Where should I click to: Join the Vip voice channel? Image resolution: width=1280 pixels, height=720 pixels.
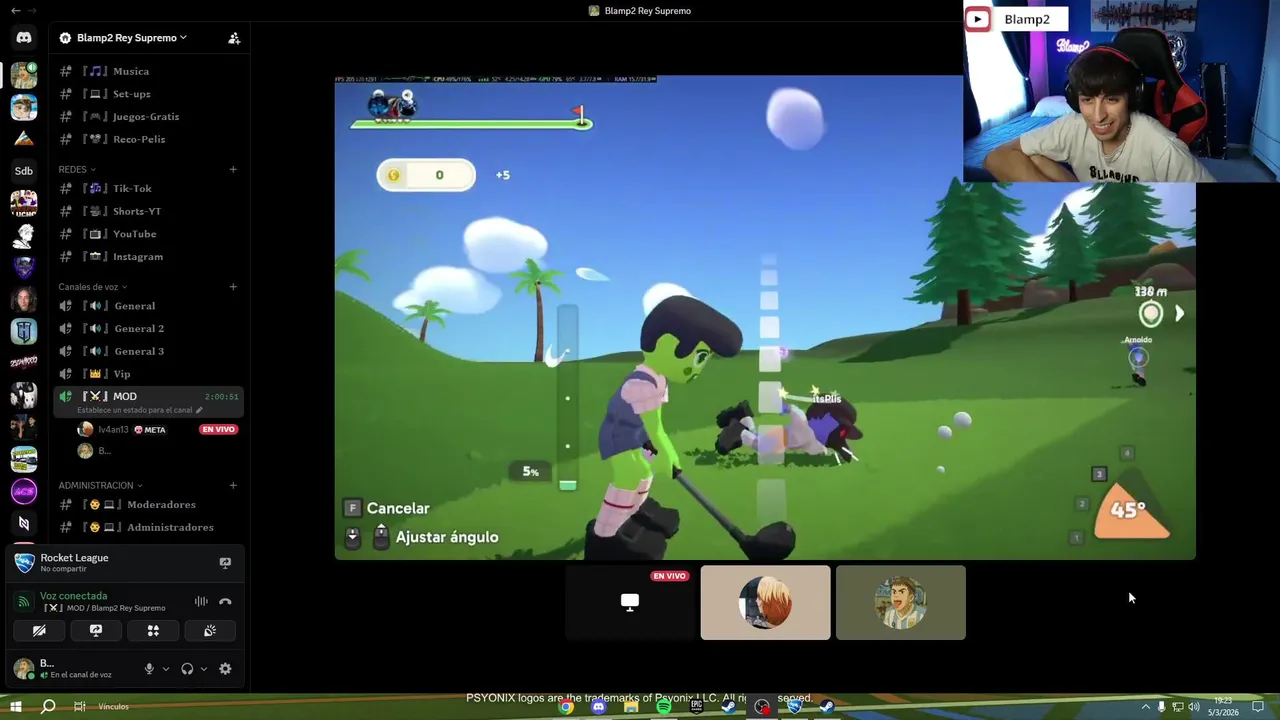(149, 374)
